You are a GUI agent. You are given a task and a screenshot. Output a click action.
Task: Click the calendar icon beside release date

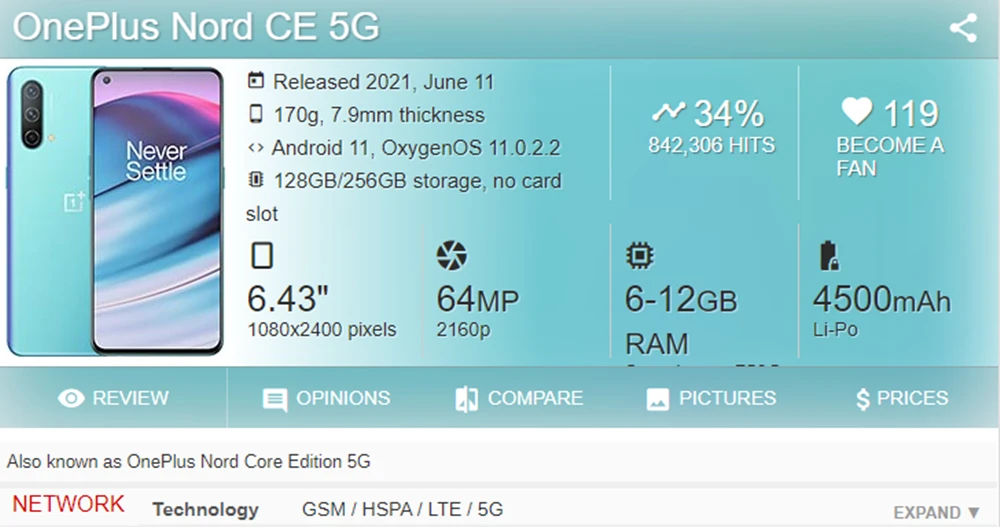[x=256, y=82]
